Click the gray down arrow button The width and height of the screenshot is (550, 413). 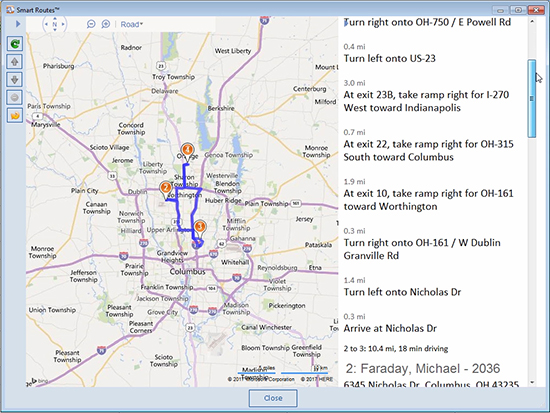tap(15, 80)
